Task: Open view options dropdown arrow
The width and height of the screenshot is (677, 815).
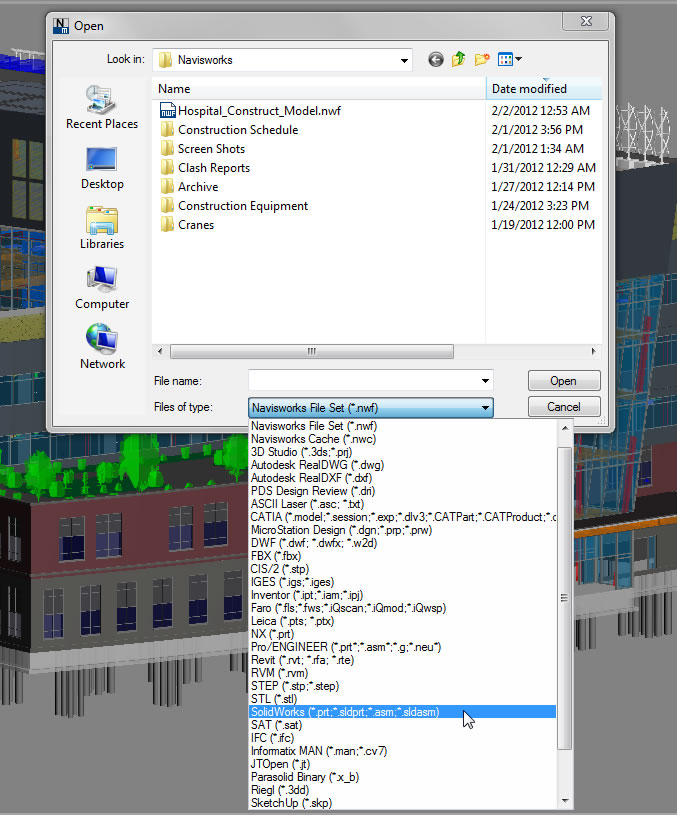Action: [x=518, y=59]
